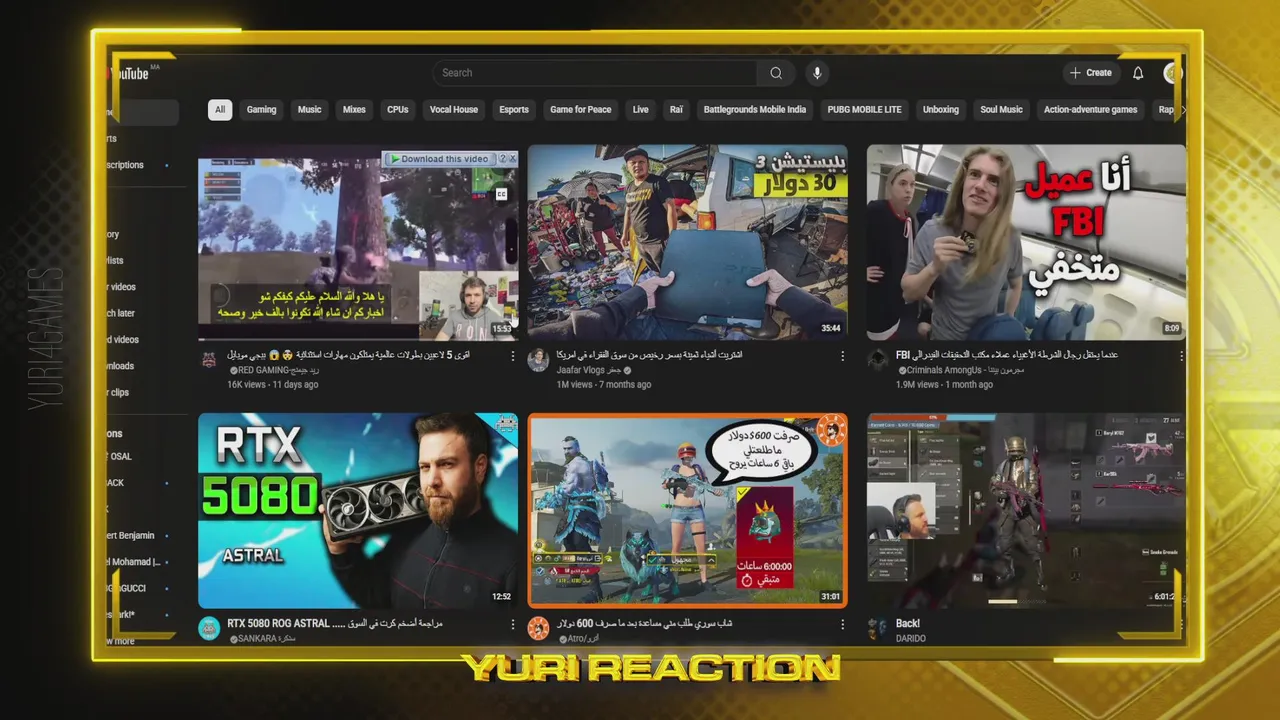Viewport: 1280px width, 720px height.
Task: Open the RTX 5080 ROG ASTRAL title
Action: click(335, 623)
